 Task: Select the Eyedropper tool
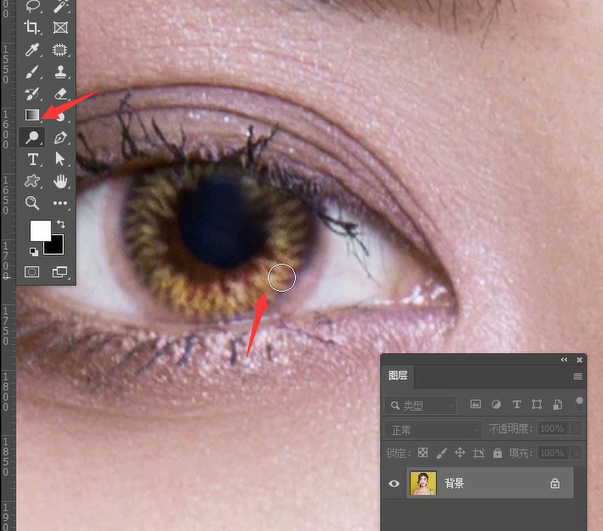point(33,50)
